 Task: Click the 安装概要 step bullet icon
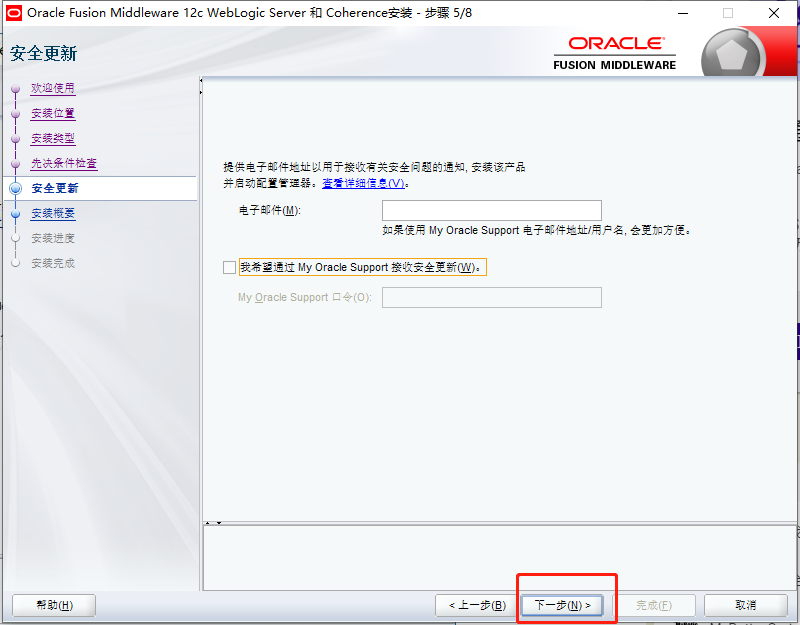(16, 213)
